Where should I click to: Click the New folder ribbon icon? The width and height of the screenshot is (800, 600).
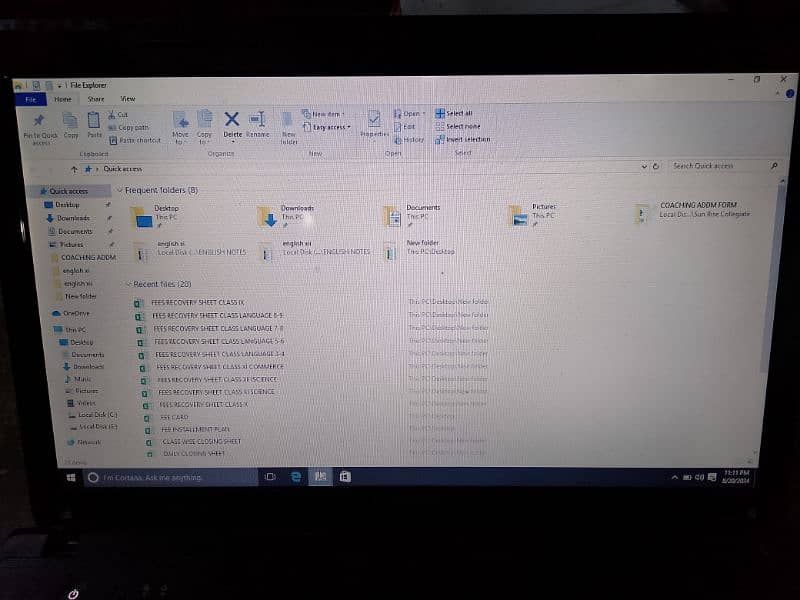pyautogui.click(x=288, y=124)
